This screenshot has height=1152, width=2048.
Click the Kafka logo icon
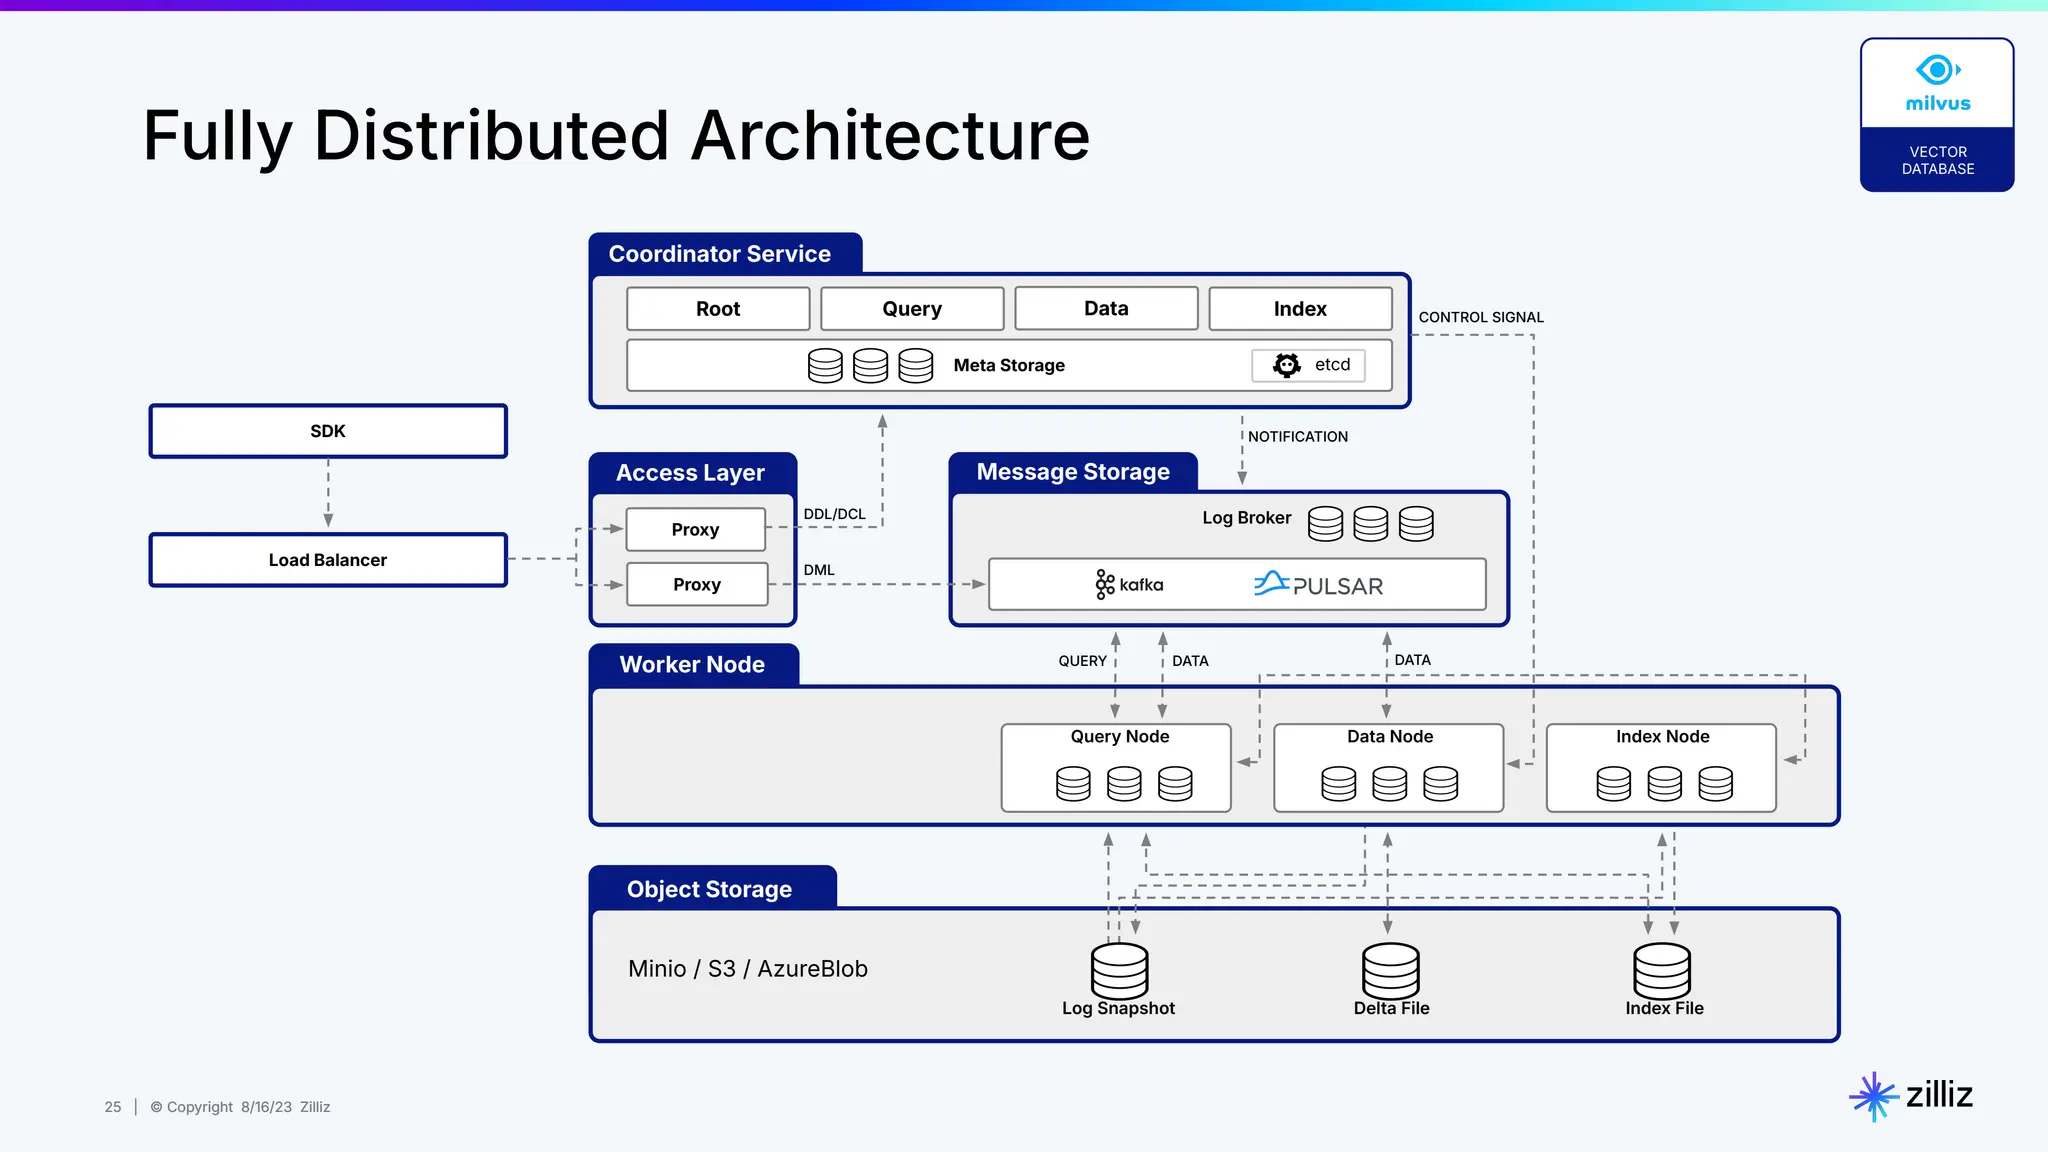pos(1104,585)
